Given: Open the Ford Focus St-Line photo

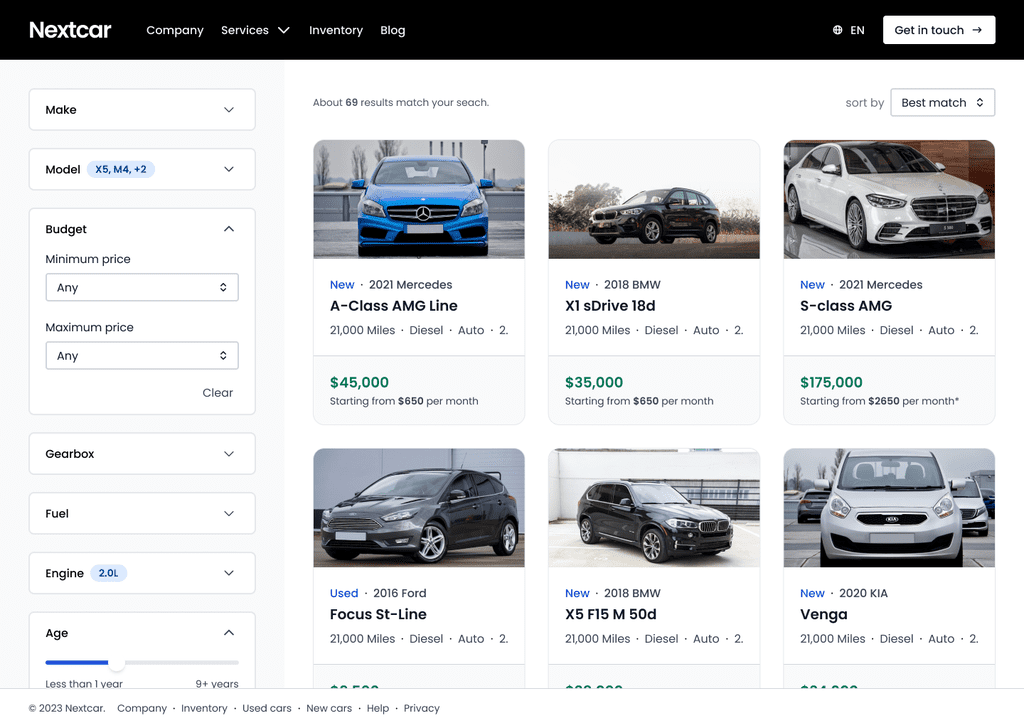Looking at the screenshot, I should pyautogui.click(x=419, y=507).
